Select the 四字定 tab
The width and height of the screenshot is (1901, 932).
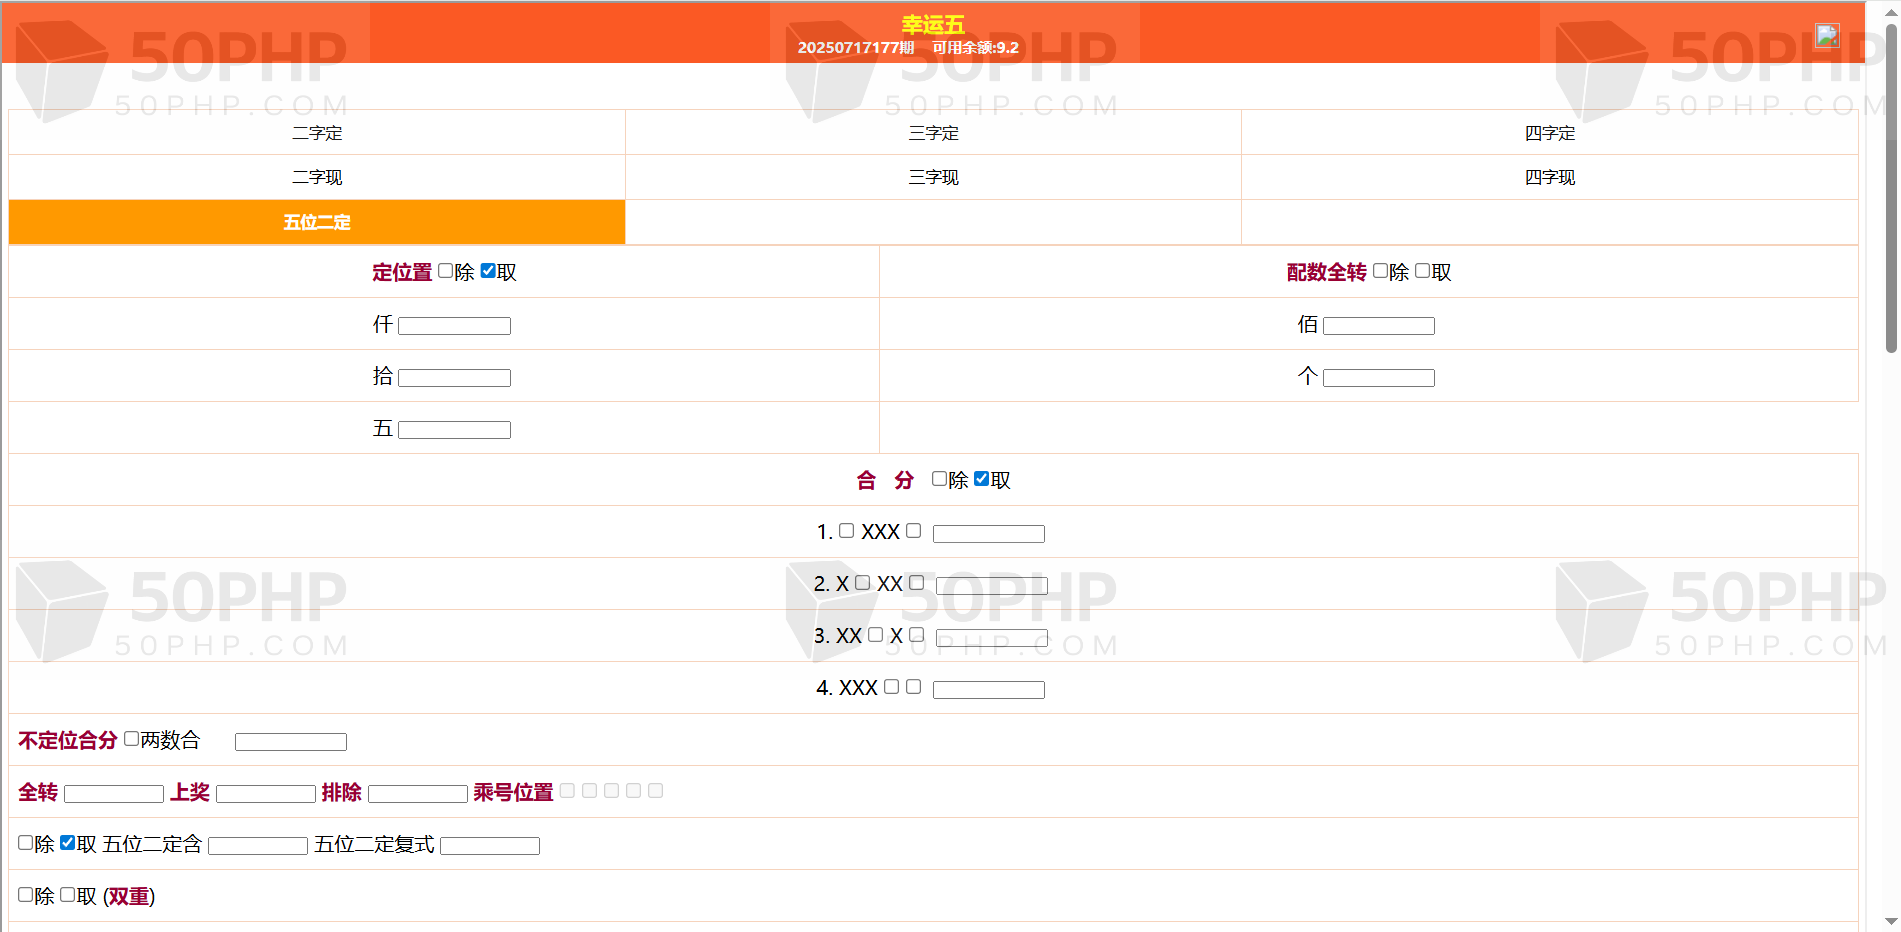(x=1549, y=133)
